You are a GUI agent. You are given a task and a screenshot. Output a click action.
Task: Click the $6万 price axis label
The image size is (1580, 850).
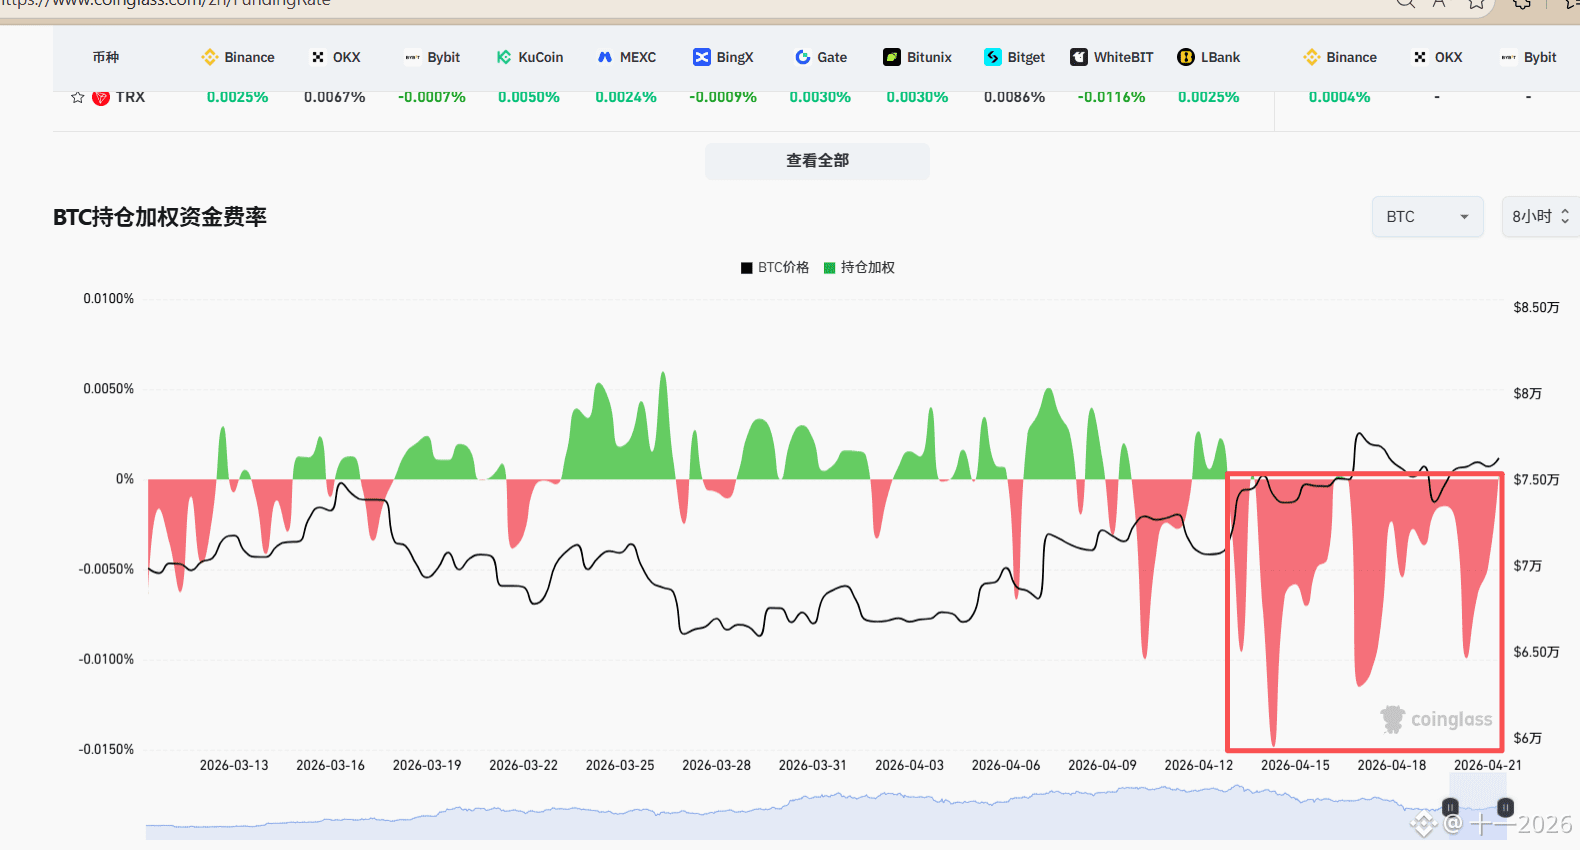[x=1527, y=738]
